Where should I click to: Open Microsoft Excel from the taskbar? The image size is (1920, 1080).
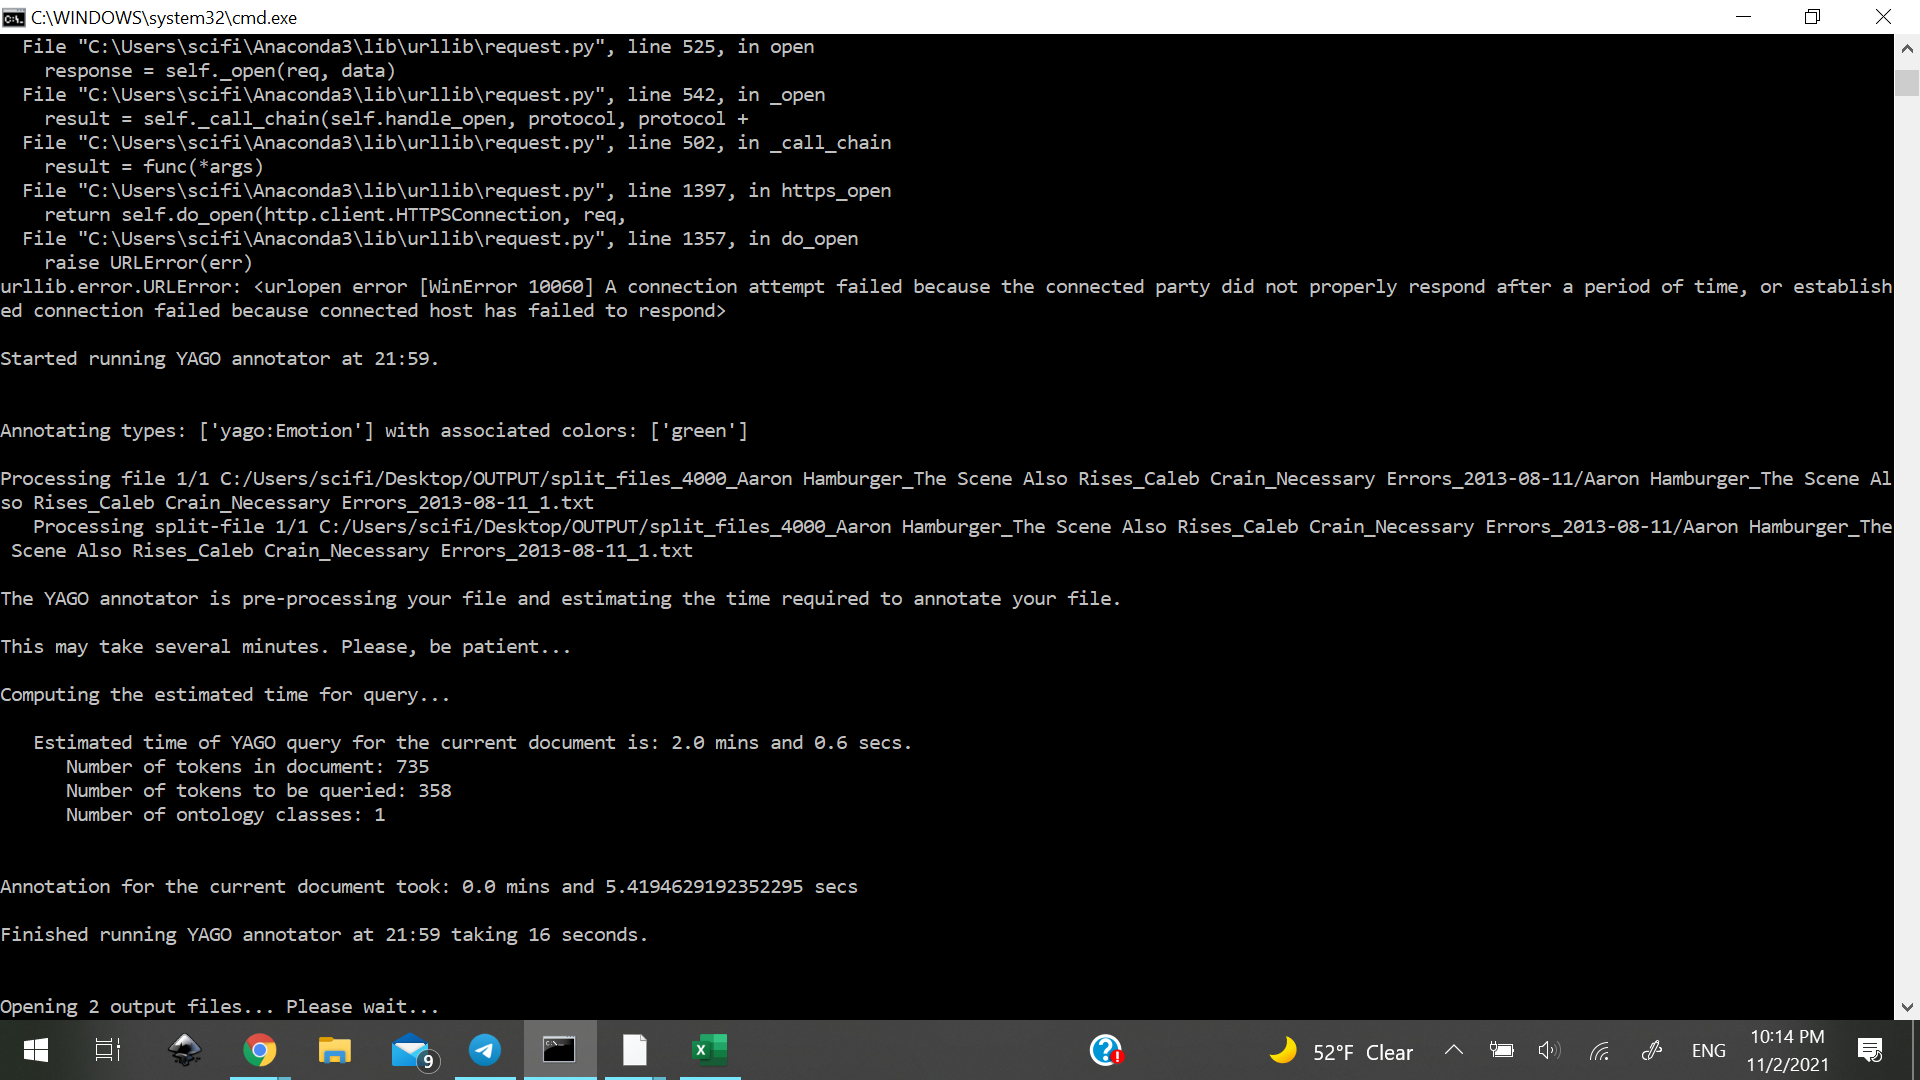click(x=710, y=1050)
